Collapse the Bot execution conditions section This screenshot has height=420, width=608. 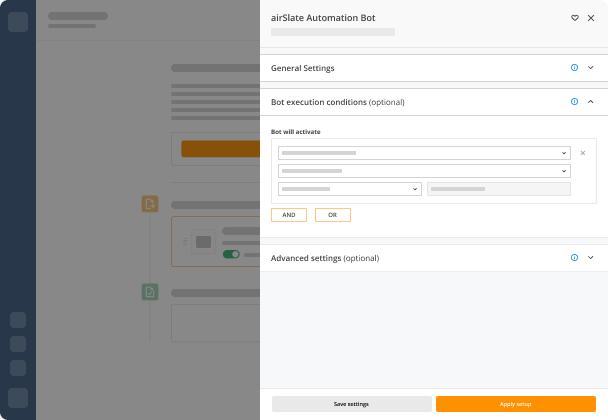pos(591,102)
